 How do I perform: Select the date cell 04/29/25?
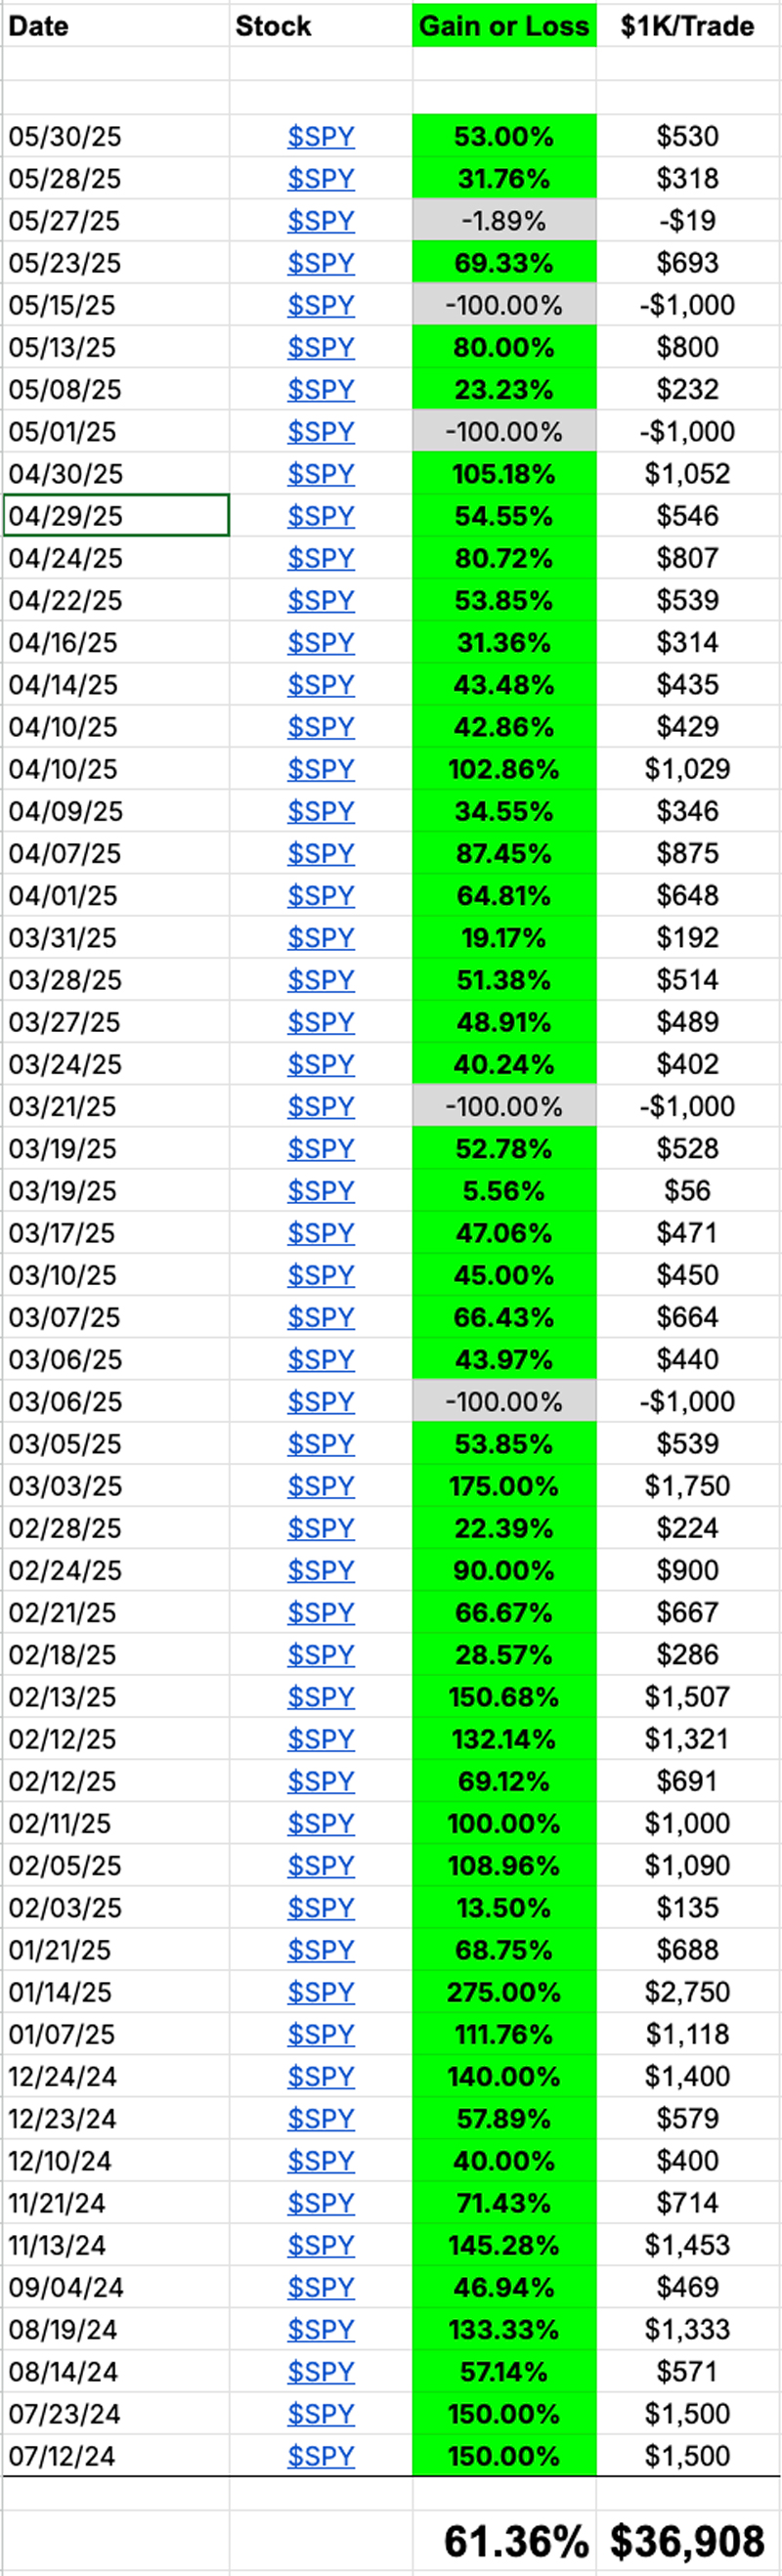click(115, 516)
